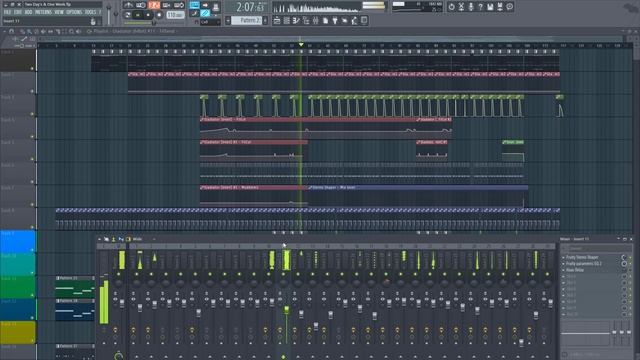Select the playlist playback speaker tool
The width and height of the screenshot is (640, 360).
(x=78, y=31)
